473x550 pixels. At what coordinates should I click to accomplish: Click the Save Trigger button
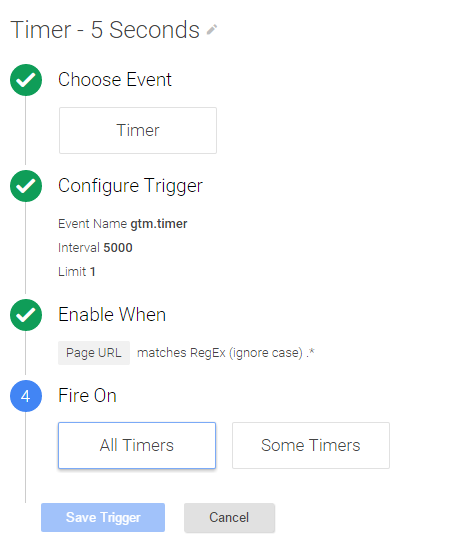(103, 517)
